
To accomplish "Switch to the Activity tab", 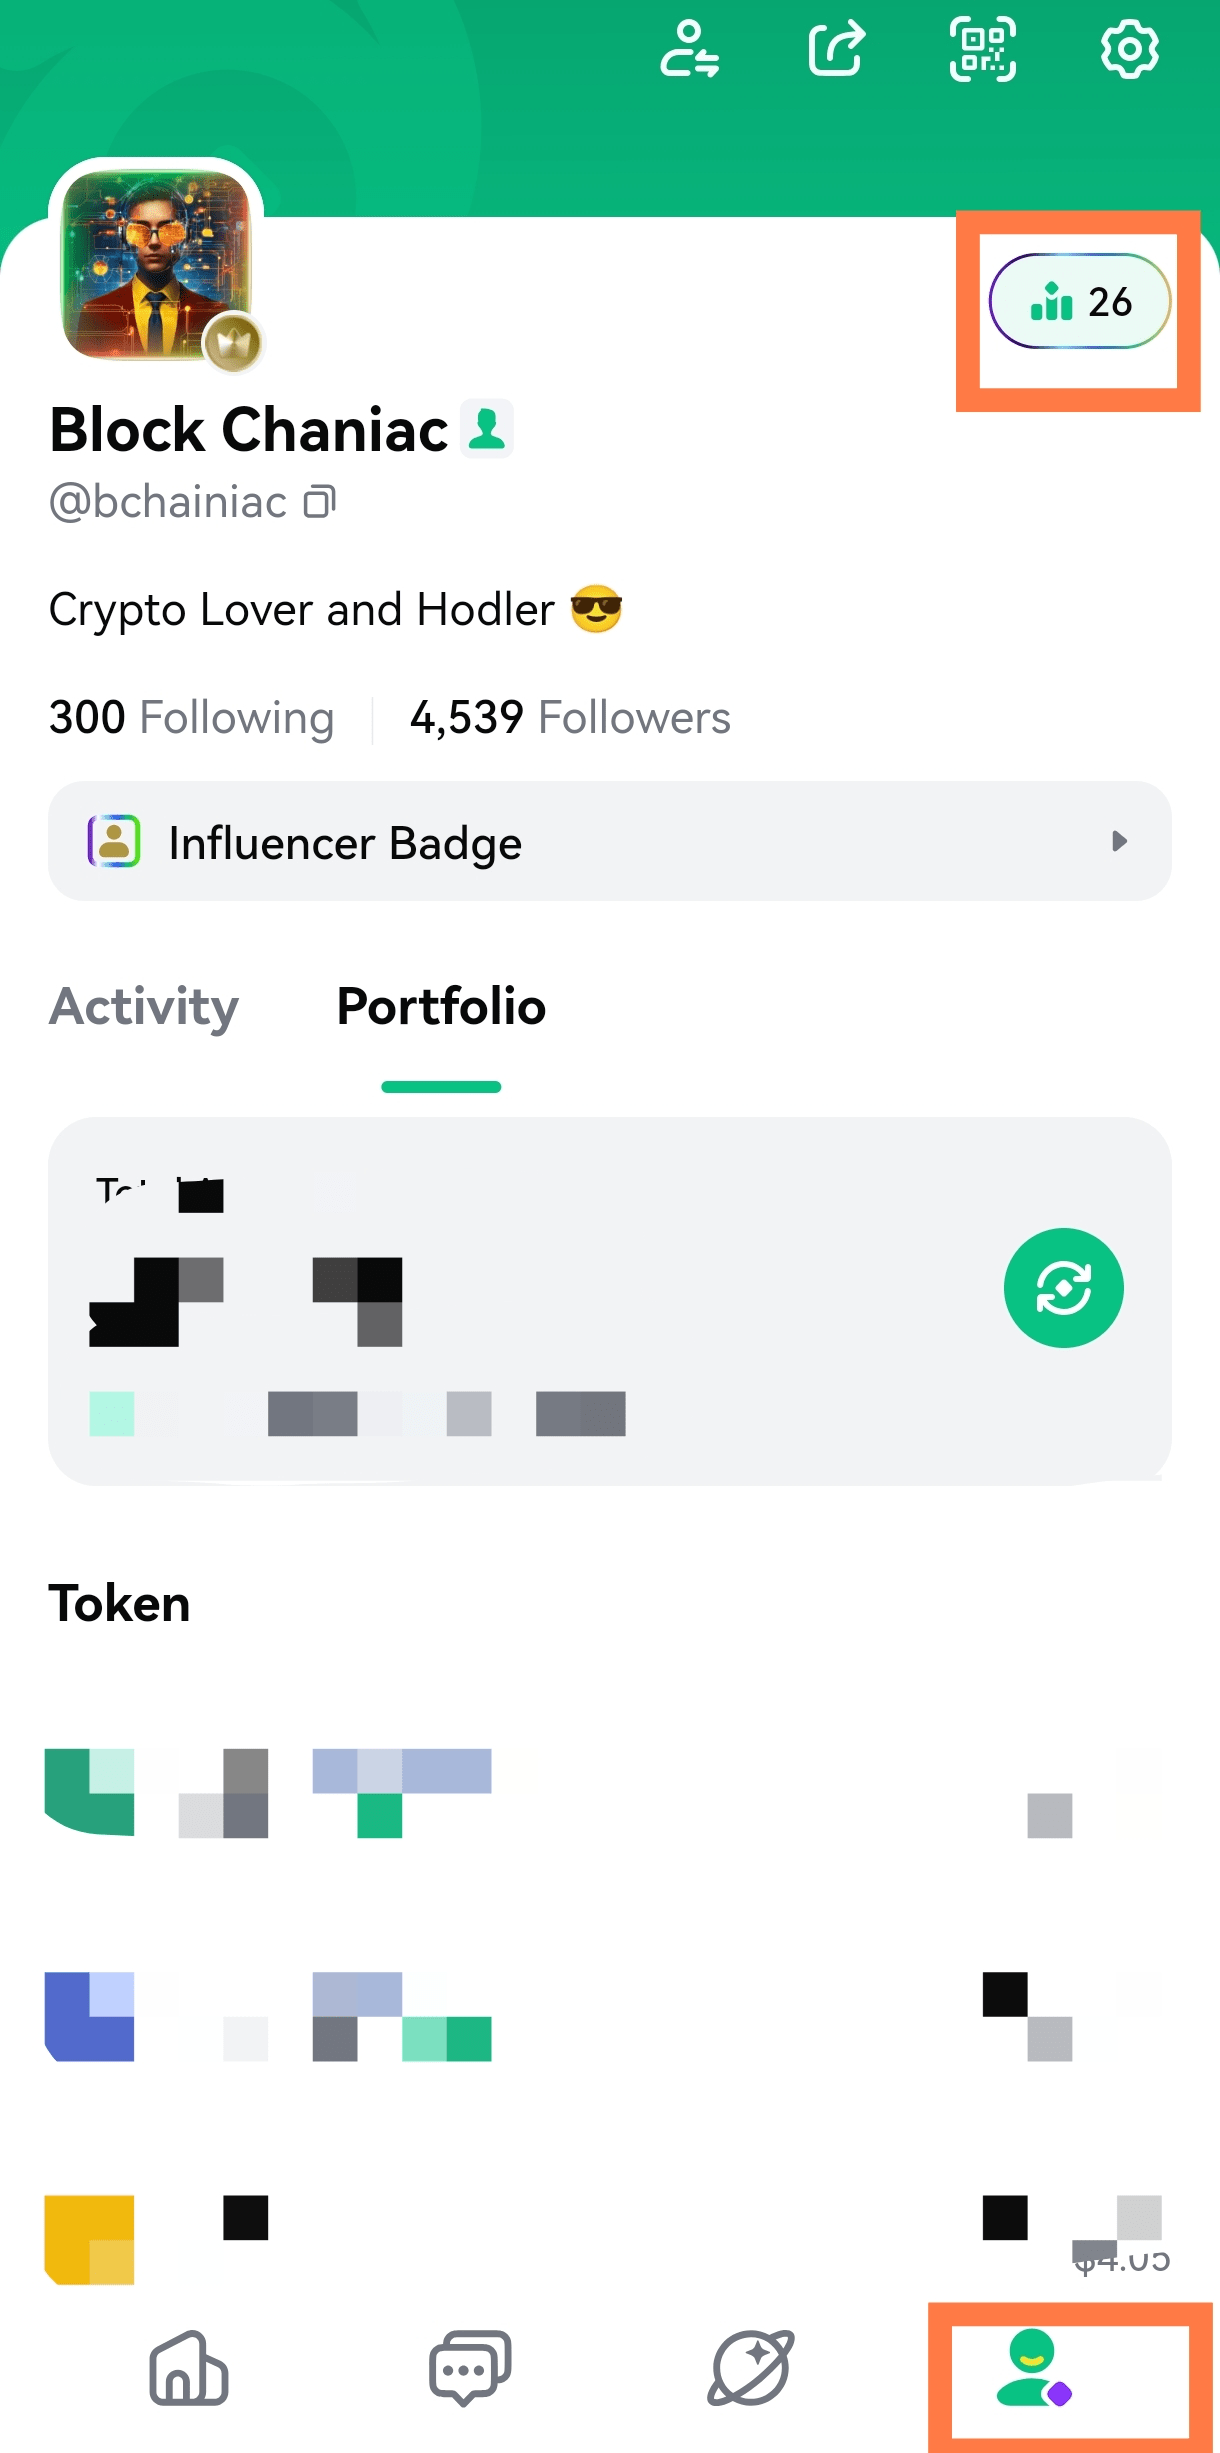I will 144,1007.
